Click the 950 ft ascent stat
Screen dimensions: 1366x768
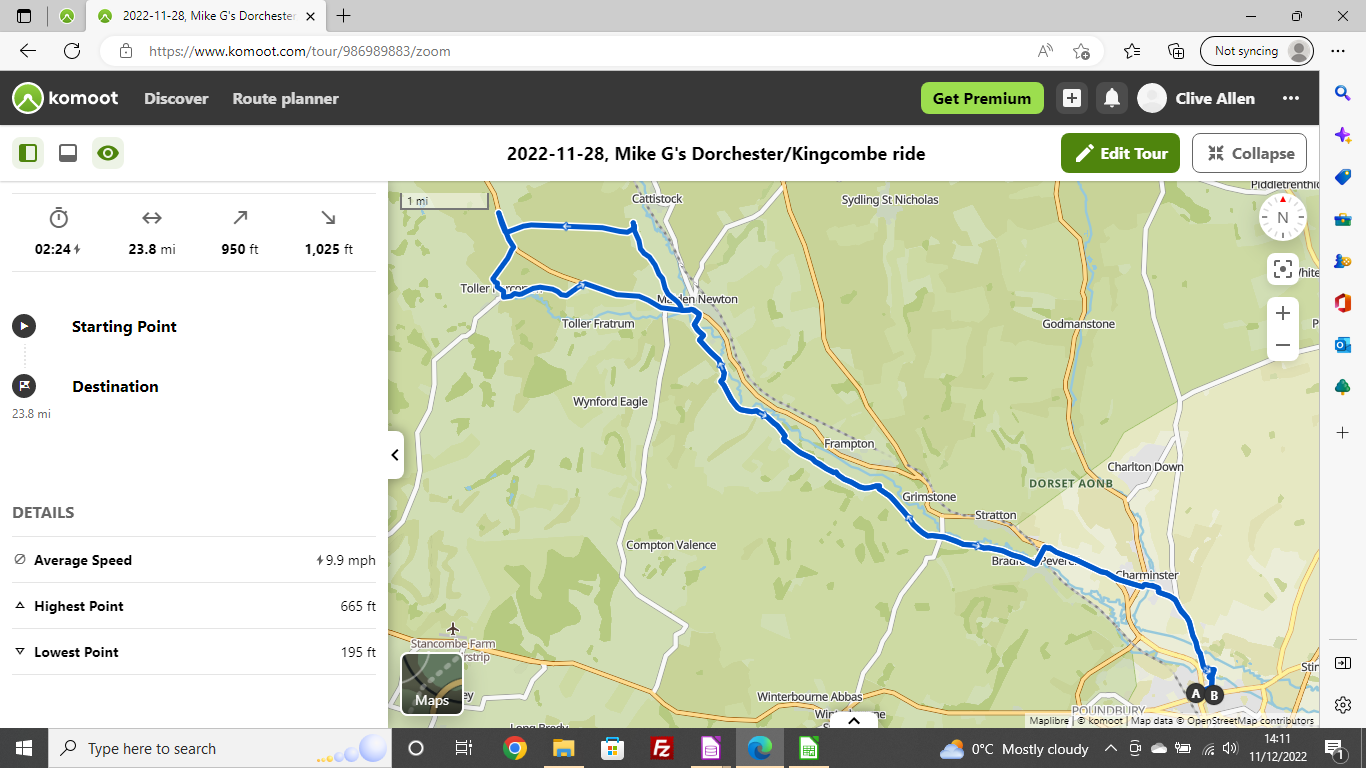point(240,232)
